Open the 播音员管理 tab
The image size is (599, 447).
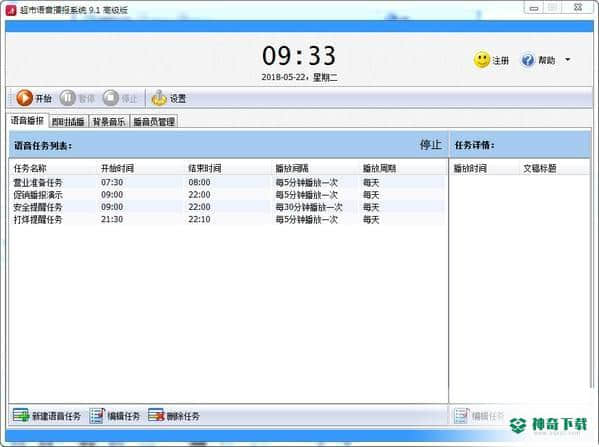(x=154, y=122)
